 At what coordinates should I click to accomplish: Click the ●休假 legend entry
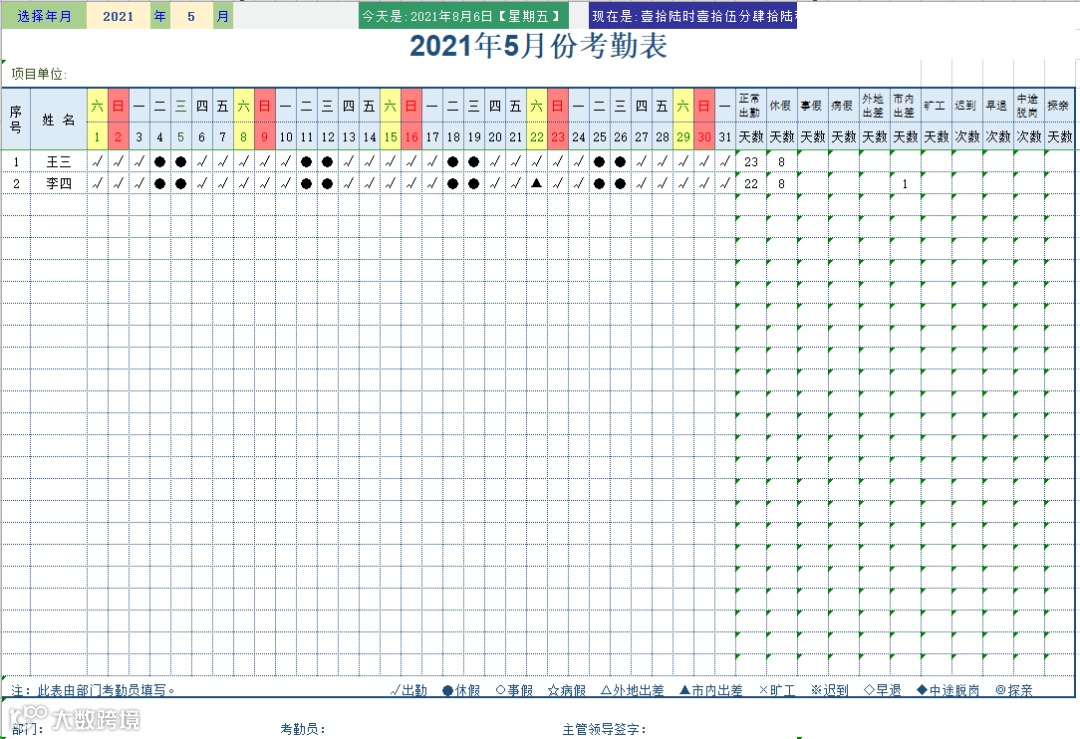[x=461, y=690]
